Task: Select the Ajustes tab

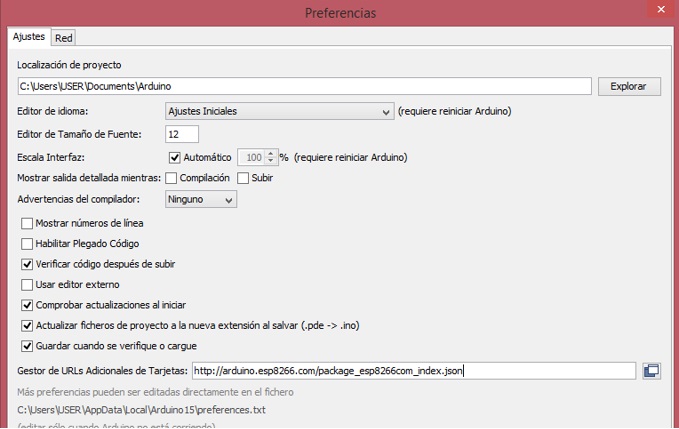Action: 28,37
